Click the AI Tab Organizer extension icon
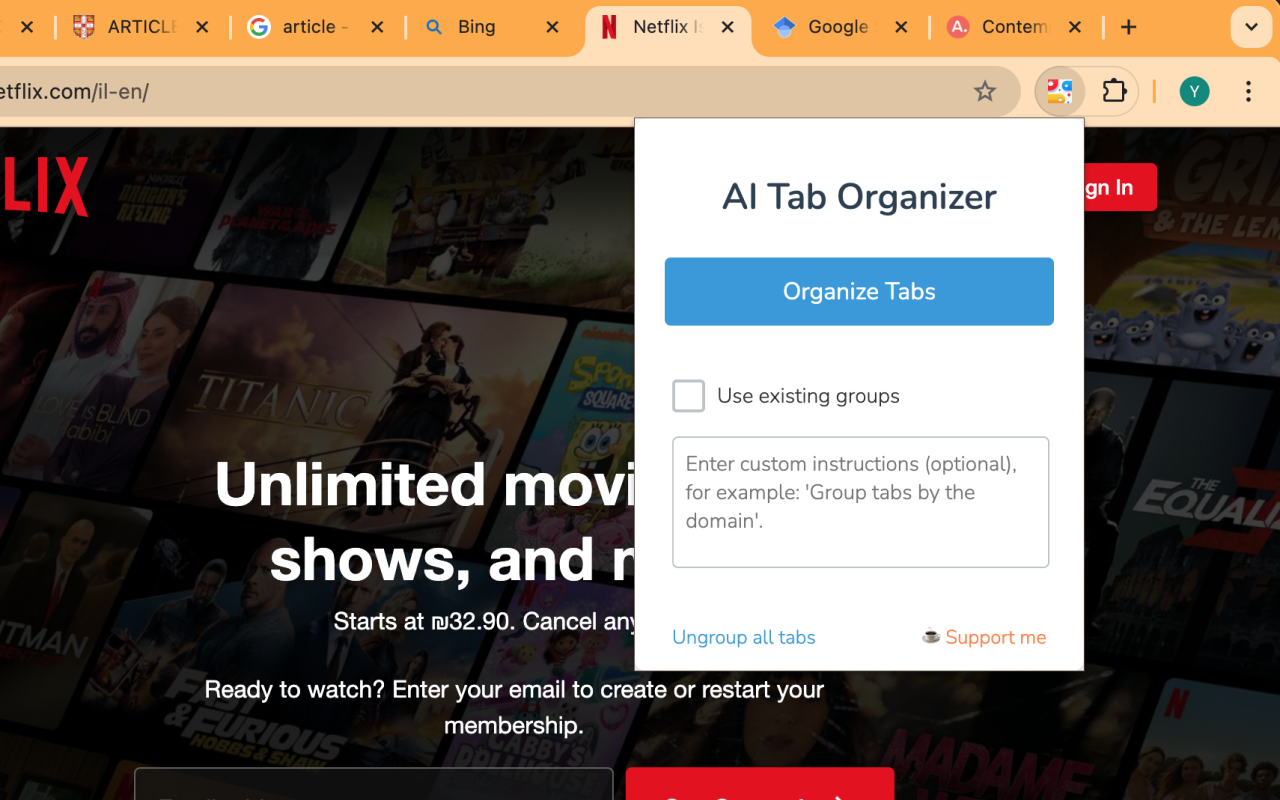 coord(1060,92)
